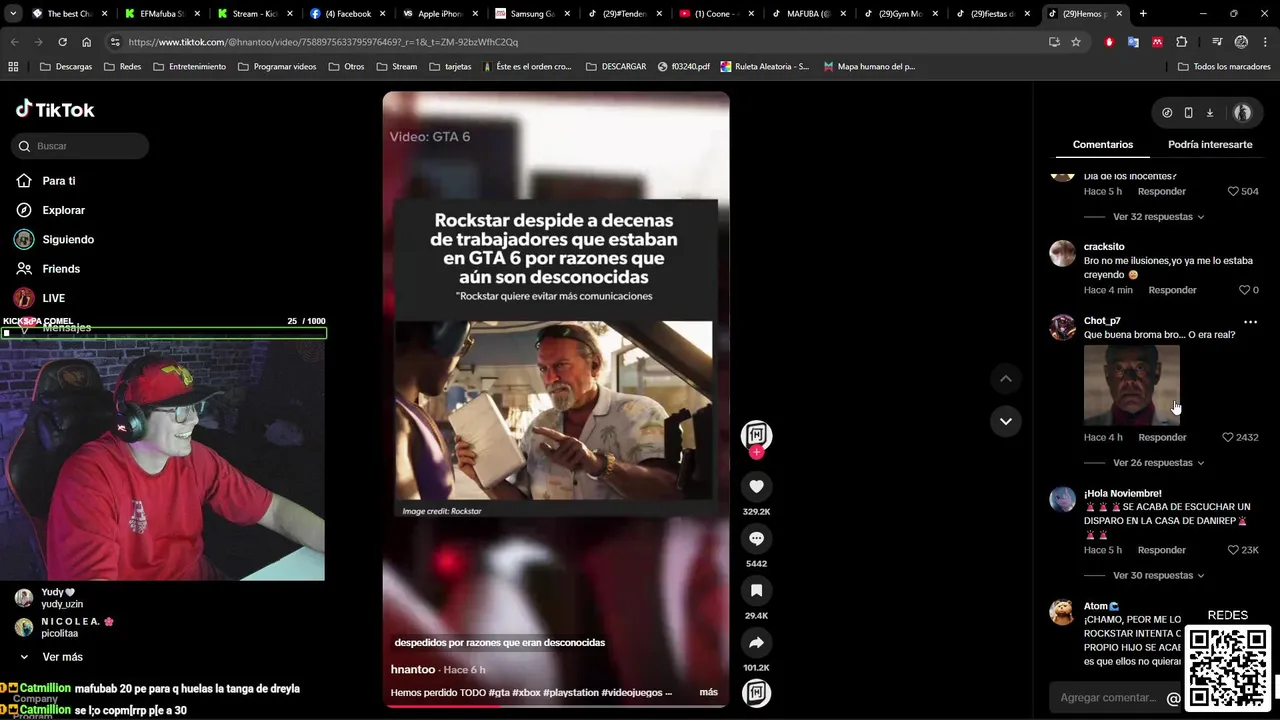Image resolution: width=1280 pixels, height=720 pixels.
Task: Open the image in the Chot_p7 comment
Action: click(1131, 385)
